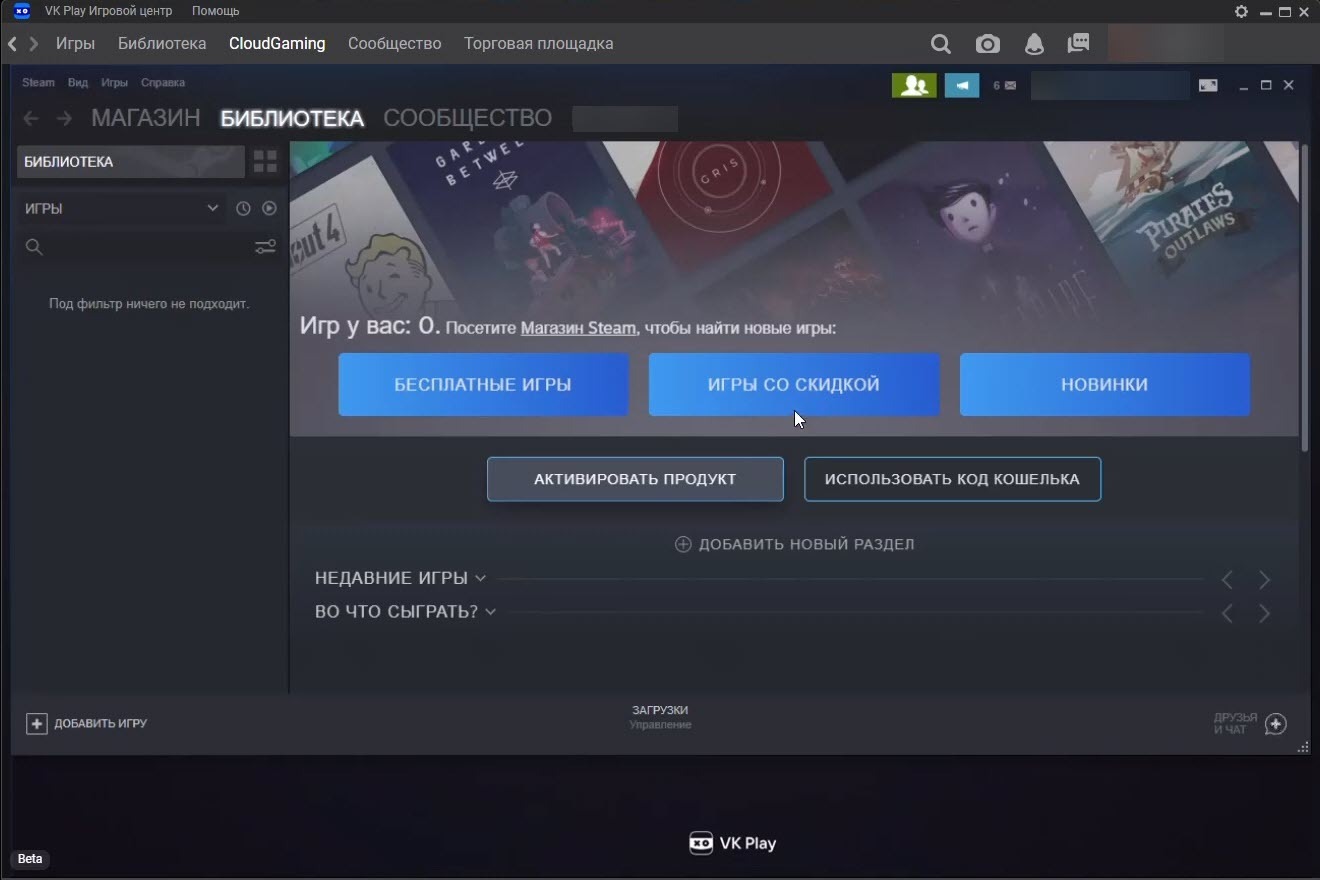
Task: Open the Вид menu in Steam
Action: coord(78,82)
